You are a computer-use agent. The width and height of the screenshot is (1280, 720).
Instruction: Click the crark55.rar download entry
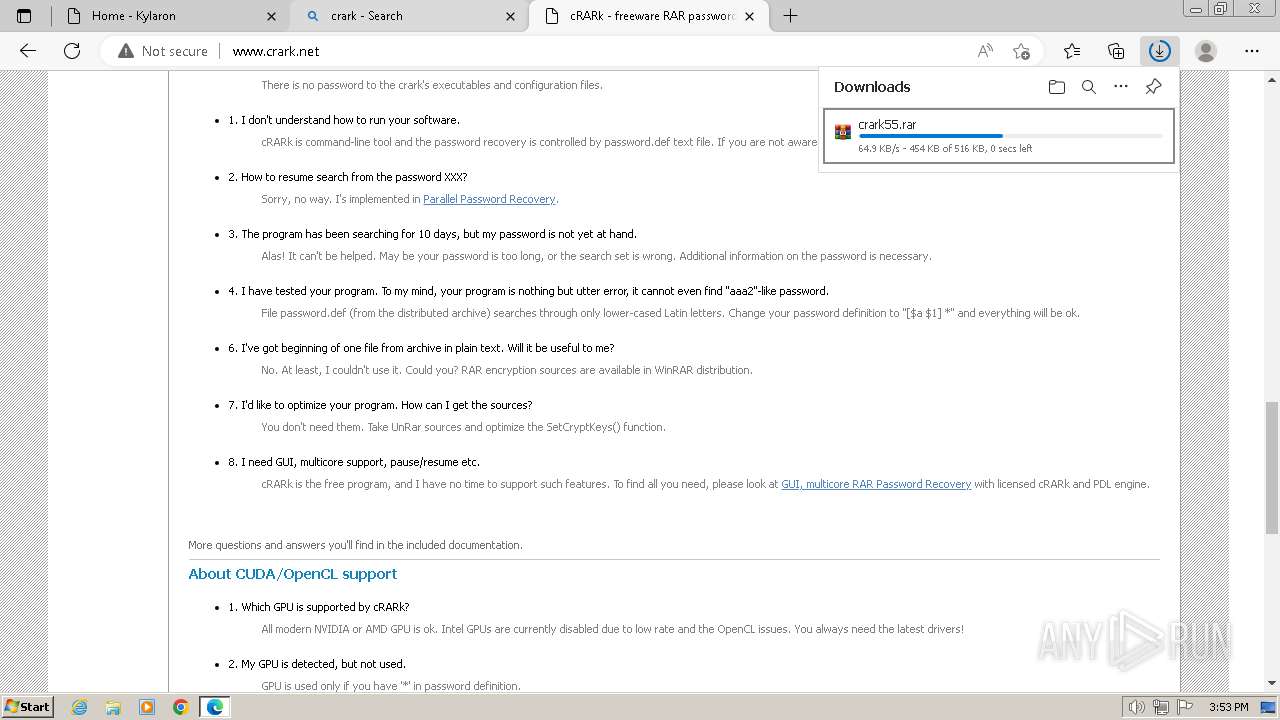coord(998,136)
